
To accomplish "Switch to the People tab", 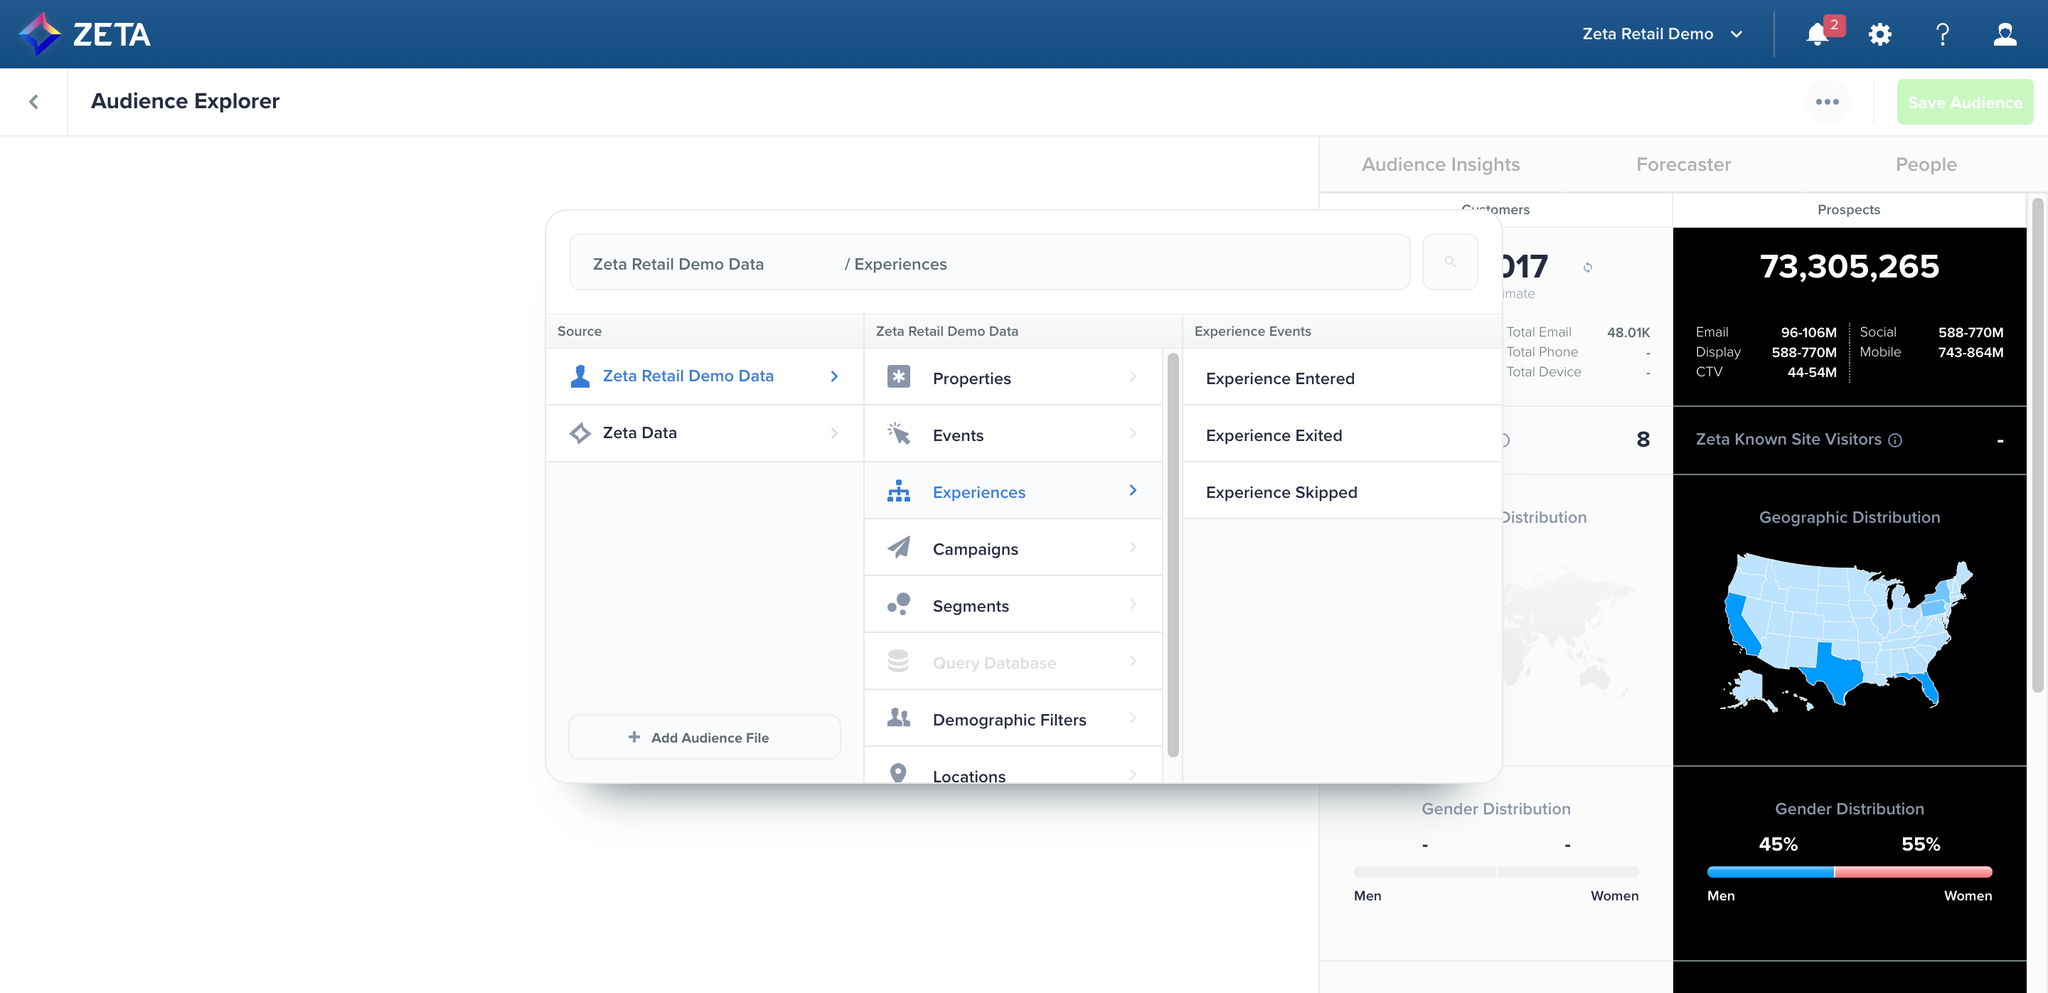I will coord(1926,165).
